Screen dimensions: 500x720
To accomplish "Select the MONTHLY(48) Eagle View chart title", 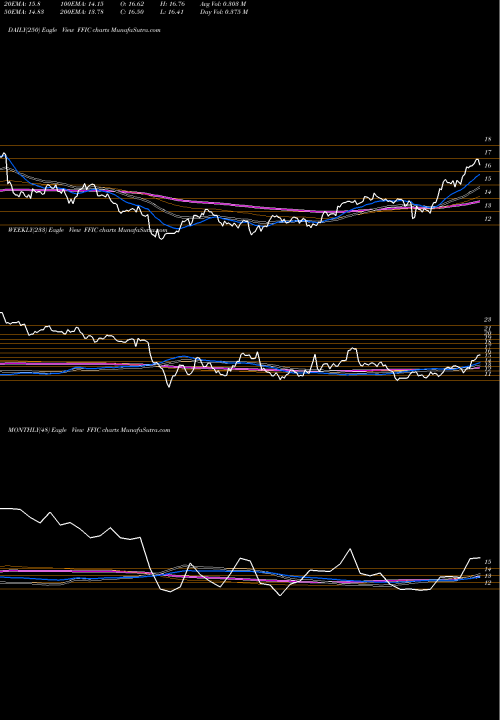I will click(89, 430).
